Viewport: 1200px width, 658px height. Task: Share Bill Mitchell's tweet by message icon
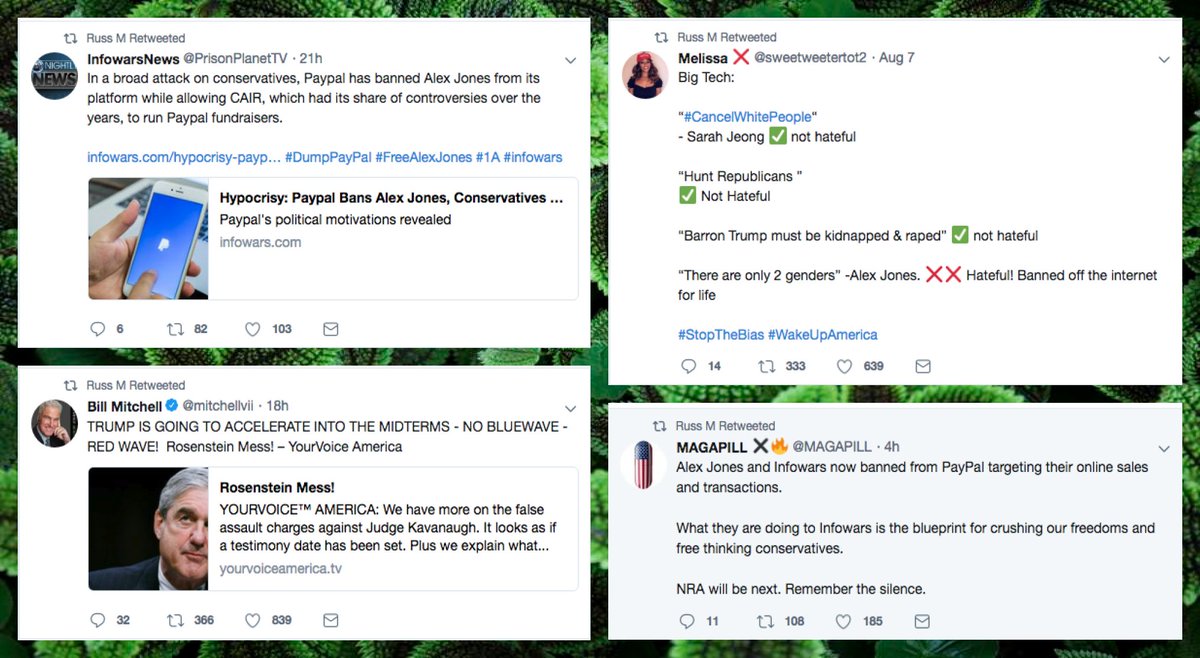click(331, 620)
